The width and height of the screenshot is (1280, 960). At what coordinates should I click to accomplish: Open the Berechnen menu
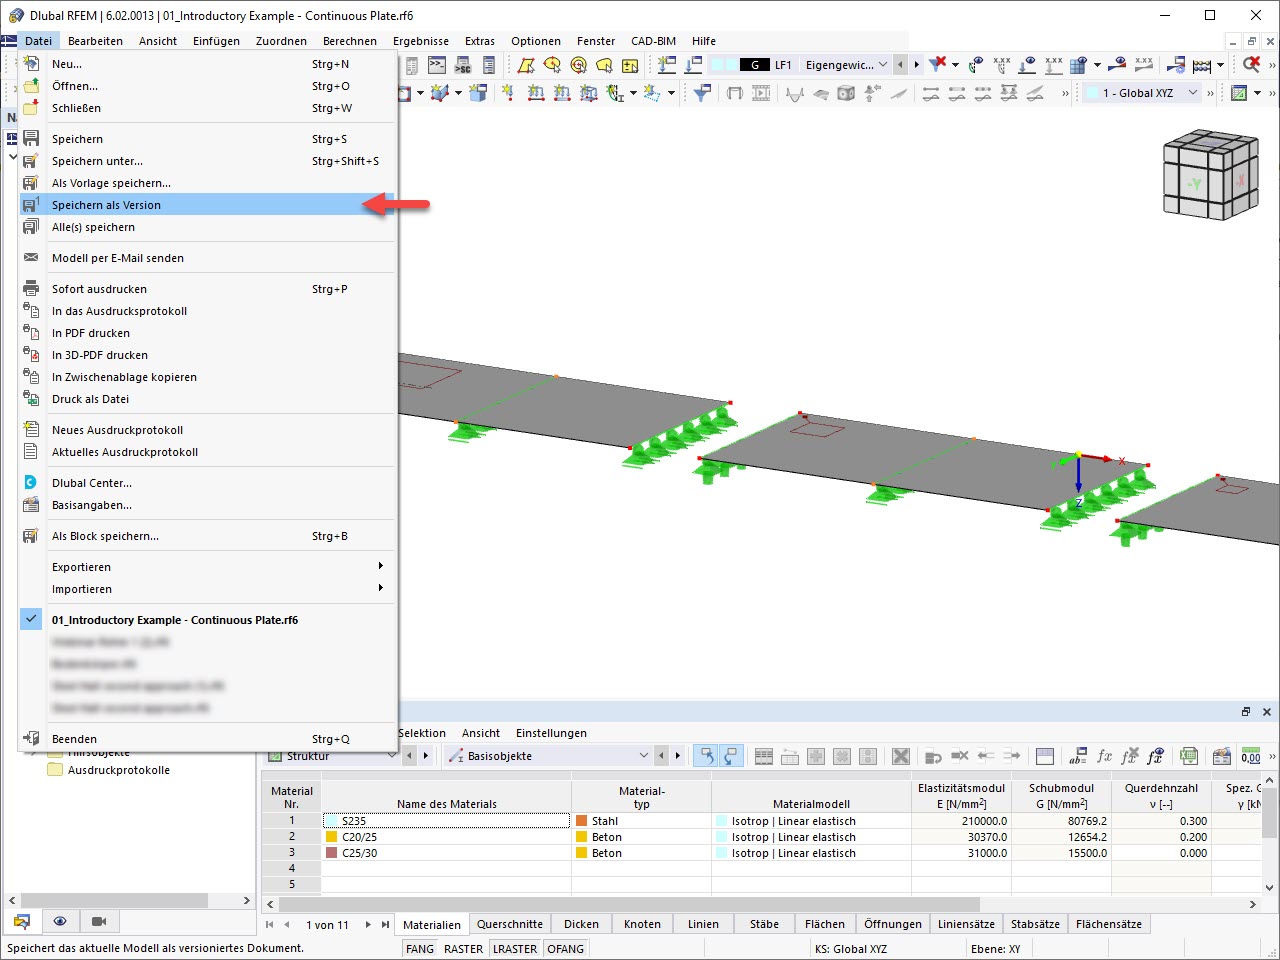point(350,41)
